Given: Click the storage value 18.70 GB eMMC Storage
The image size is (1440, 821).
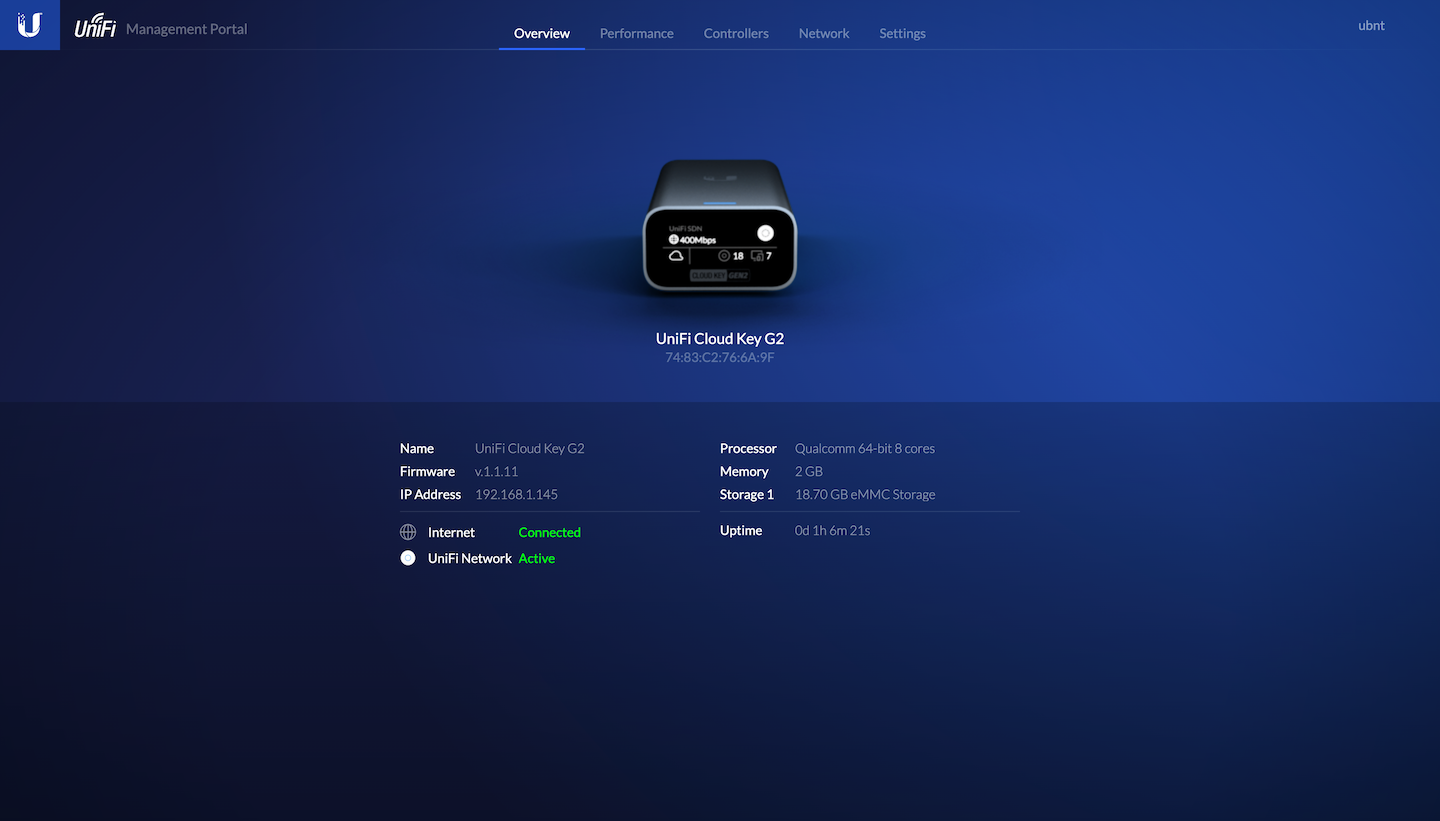Looking at the screenshot, I should click(865, 494).
